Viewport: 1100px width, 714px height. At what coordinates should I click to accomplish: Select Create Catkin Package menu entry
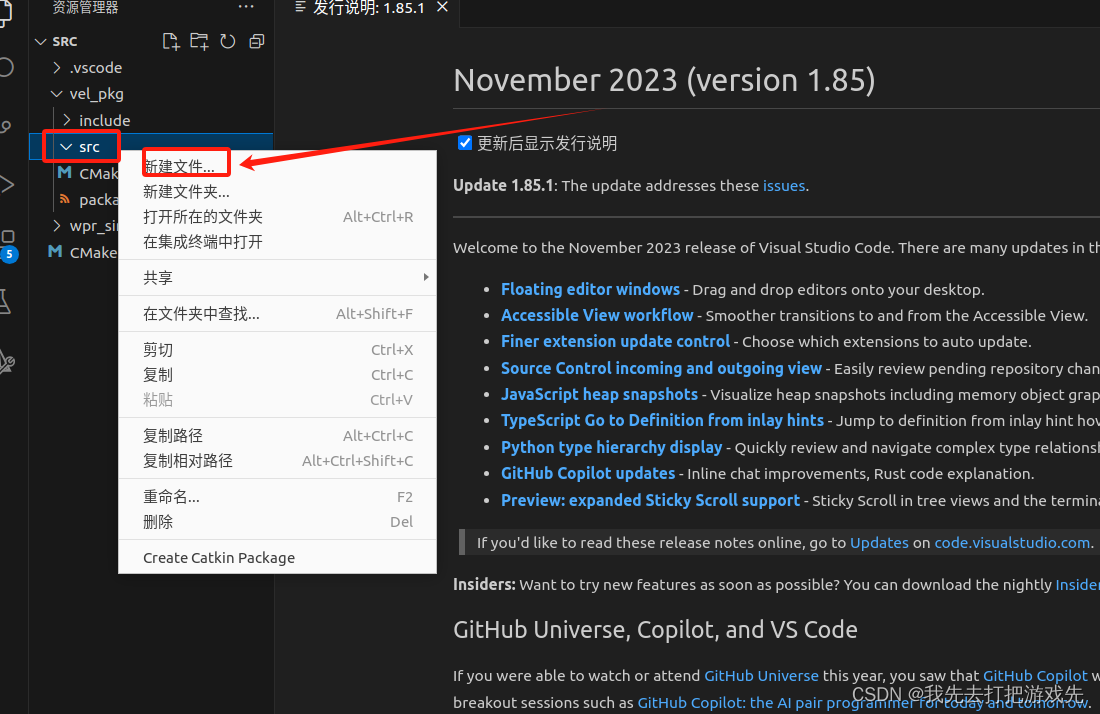277,558
